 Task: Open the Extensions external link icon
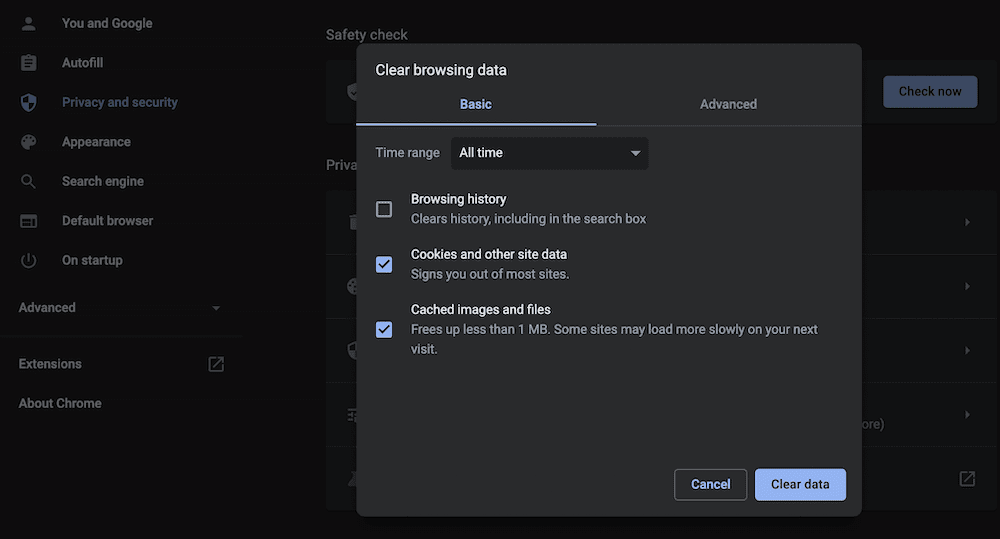click(x=216, y=364)
